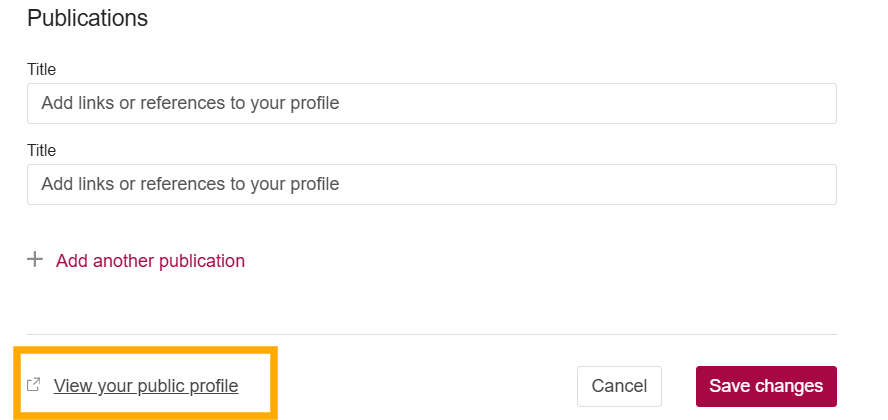Select the Publications section heading
Image resolution: width=888 pixels, height=420 pixels.
pos(87,18)
